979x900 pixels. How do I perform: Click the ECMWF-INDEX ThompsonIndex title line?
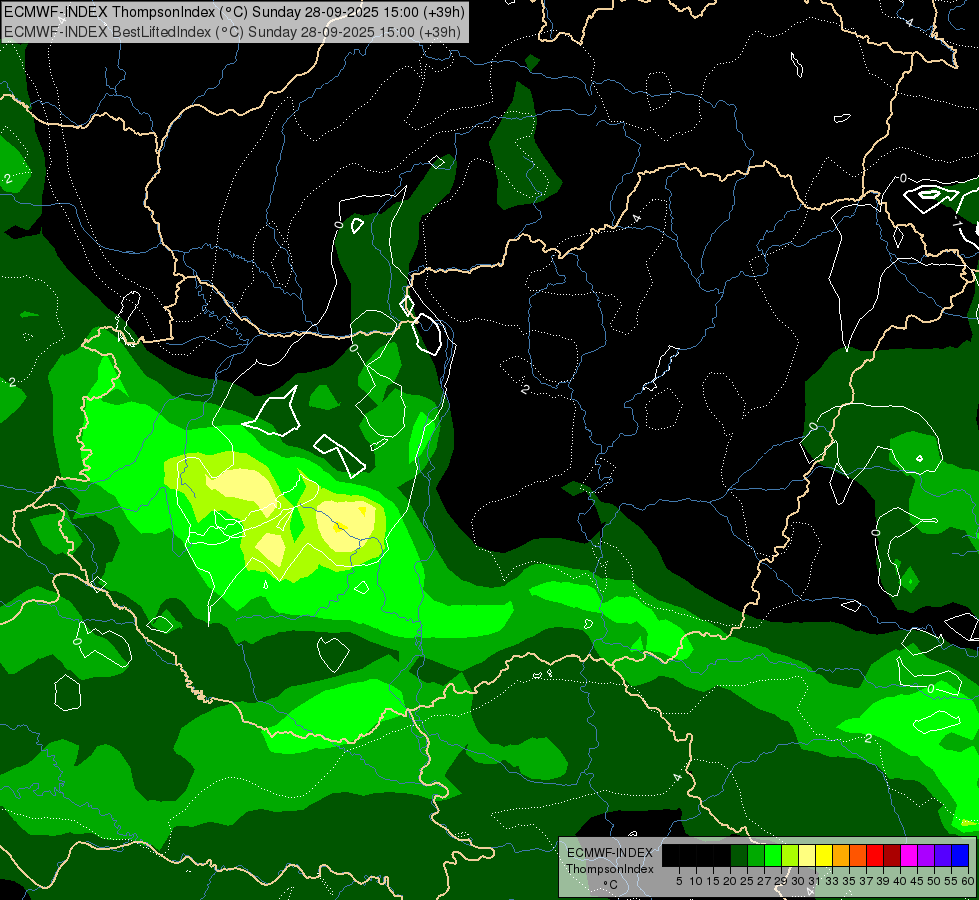pos(234,11)
